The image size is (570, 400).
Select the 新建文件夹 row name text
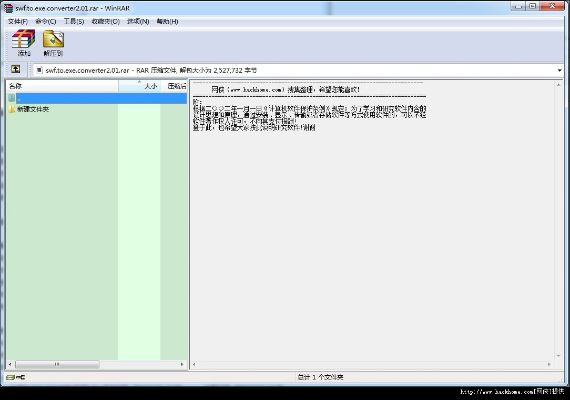tap(33, 109)
